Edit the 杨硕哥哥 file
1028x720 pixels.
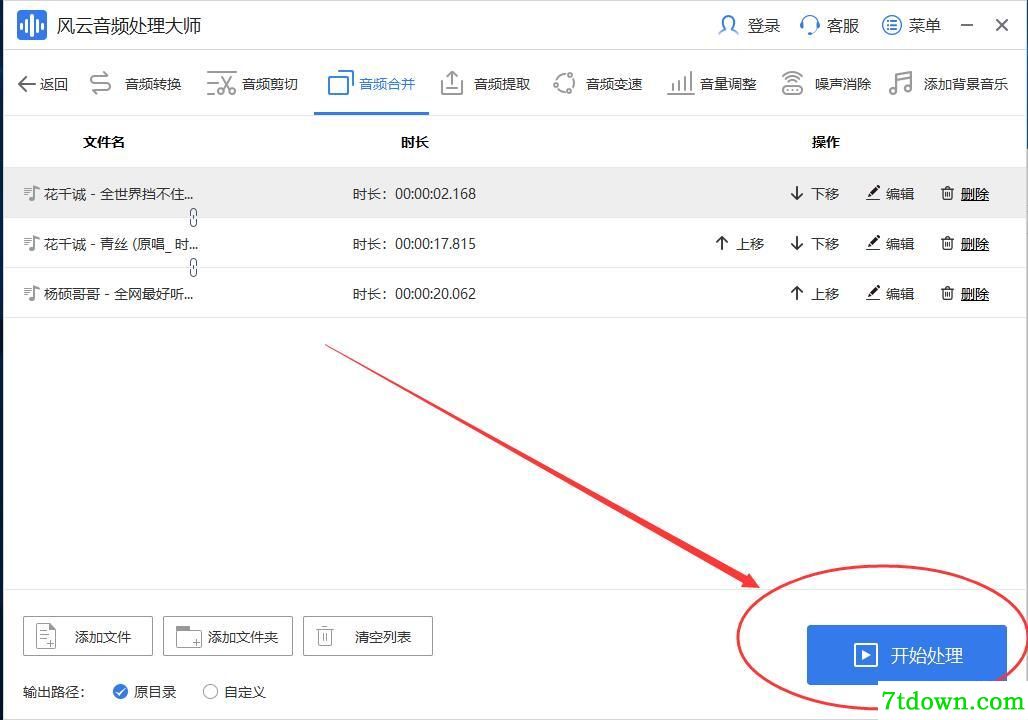890,293
